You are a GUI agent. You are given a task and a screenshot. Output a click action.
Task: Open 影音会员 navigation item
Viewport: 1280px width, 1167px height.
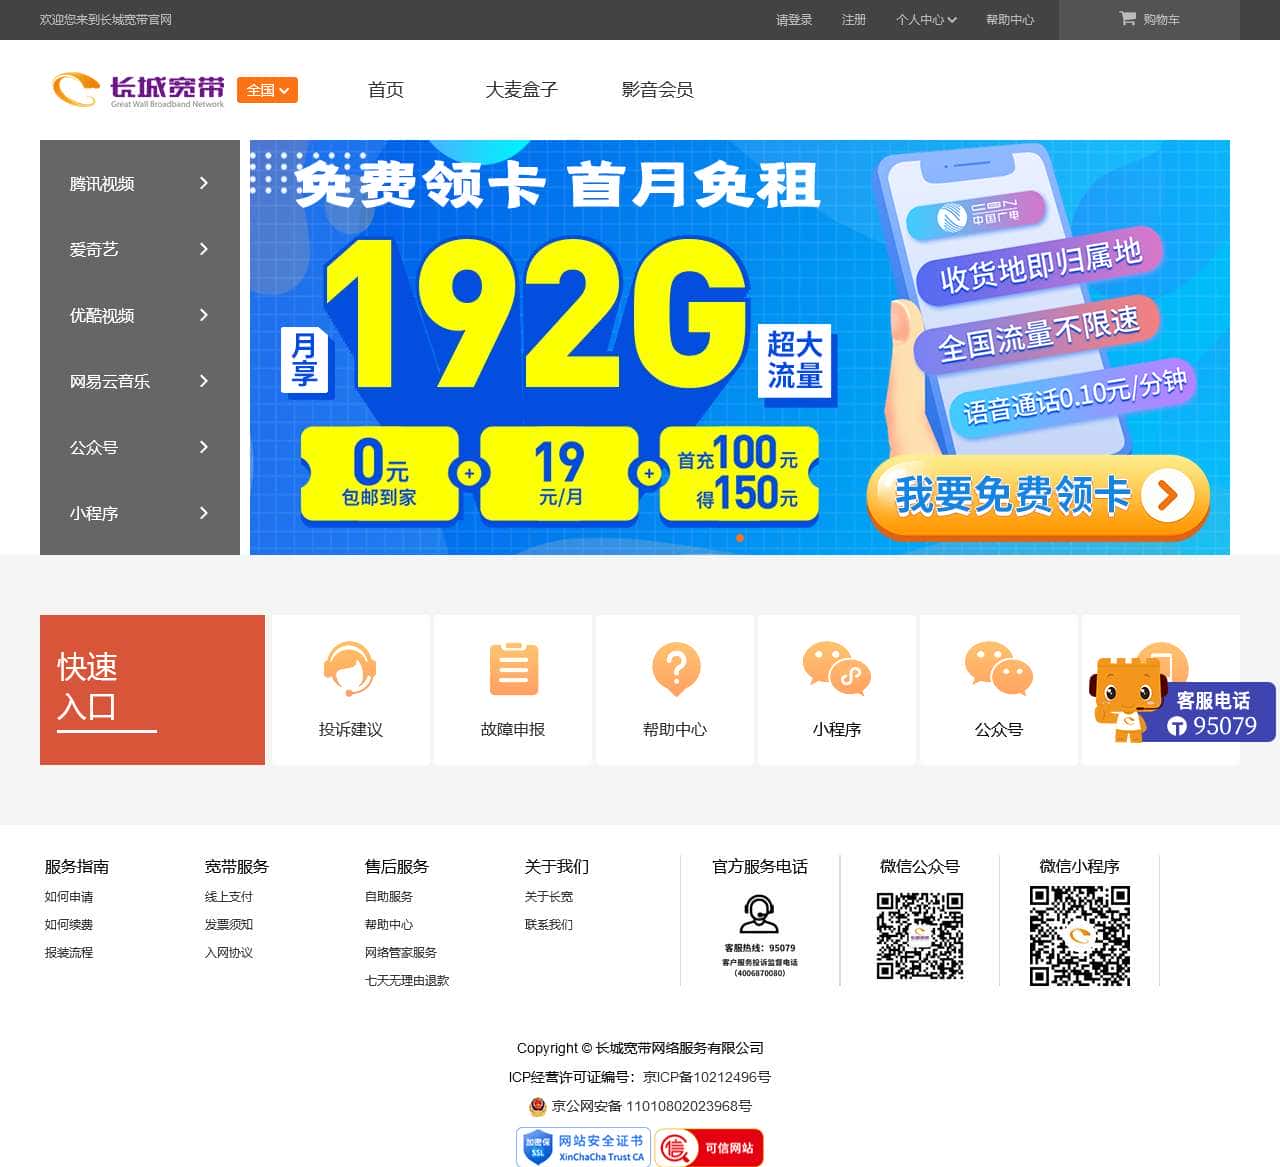(657, 90)
